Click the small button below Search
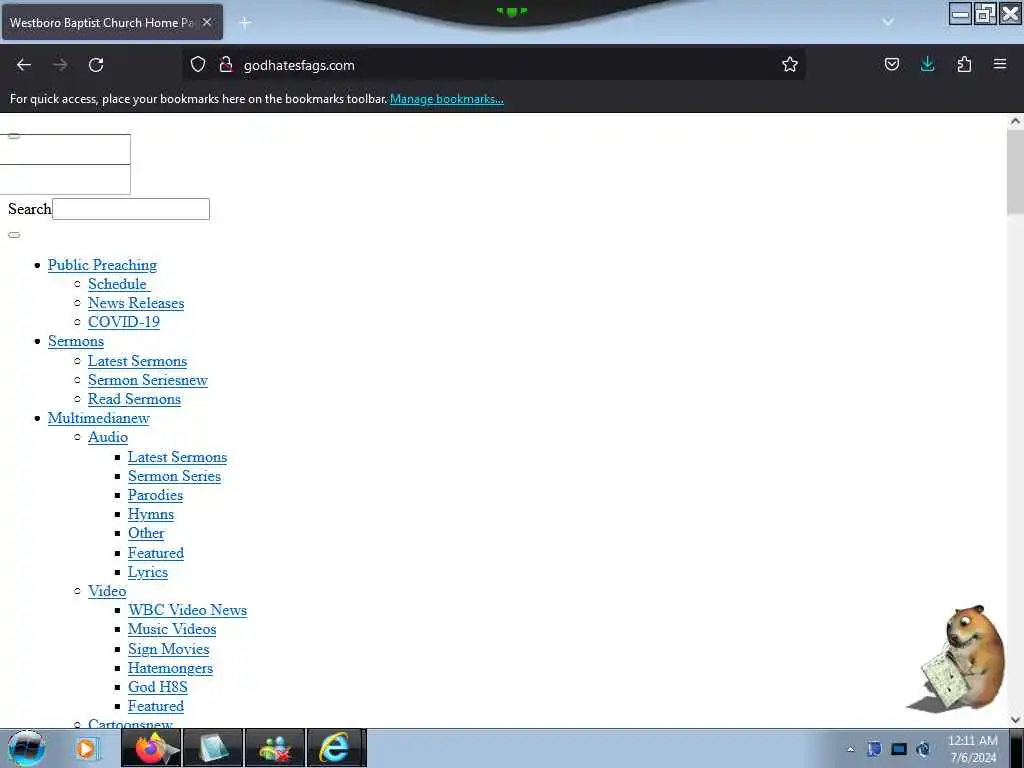 (x=14, y=235)
